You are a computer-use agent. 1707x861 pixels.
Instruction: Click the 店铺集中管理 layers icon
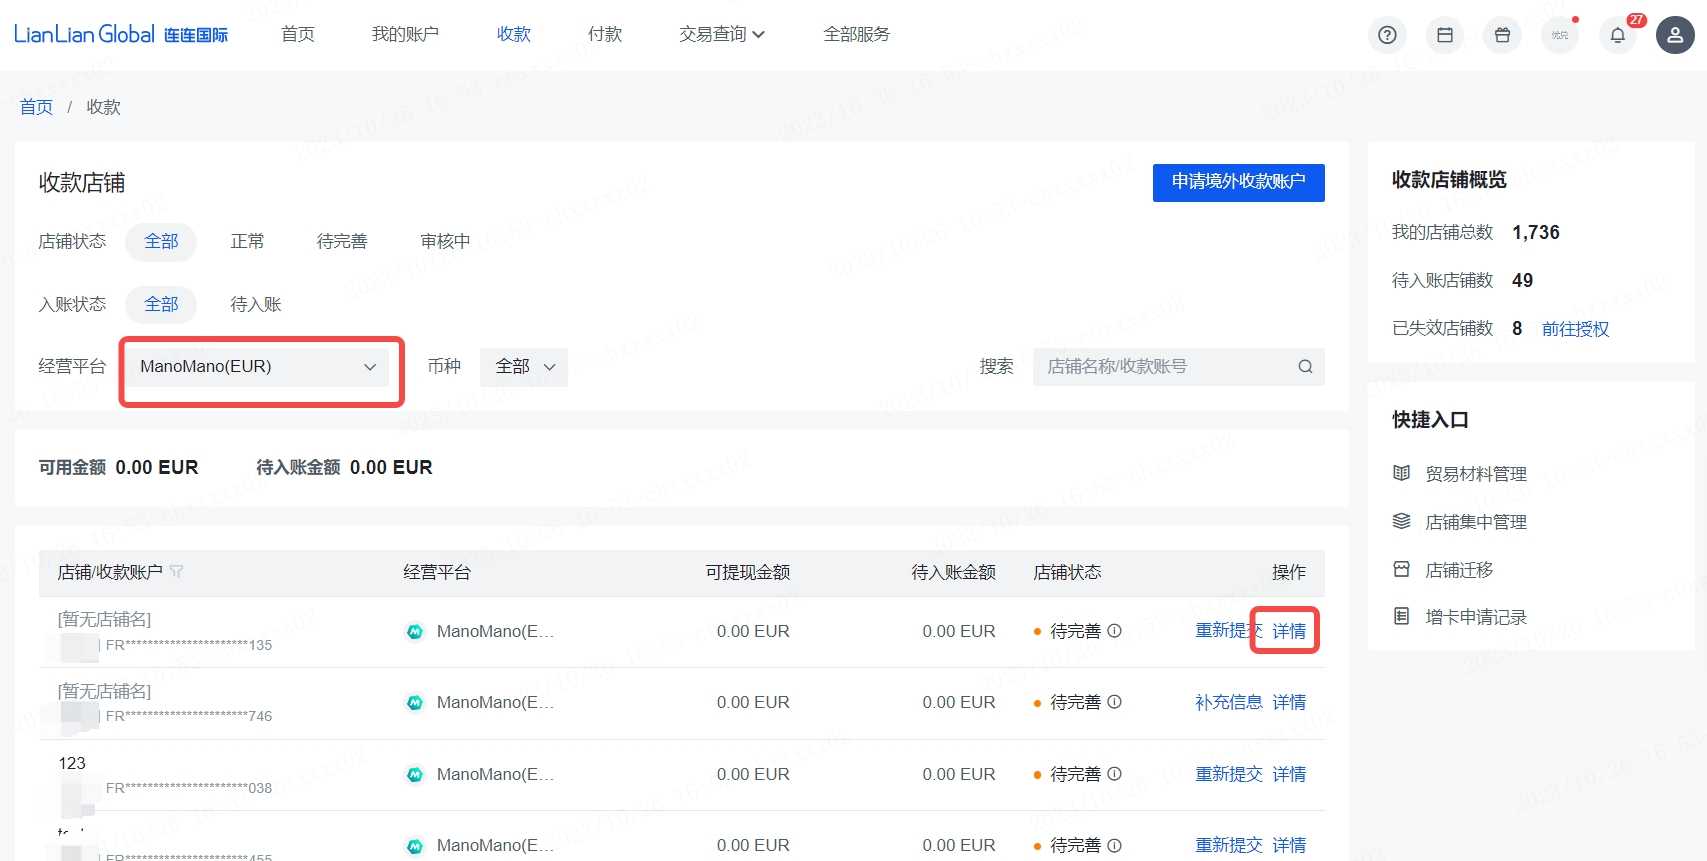(1402, 521)
